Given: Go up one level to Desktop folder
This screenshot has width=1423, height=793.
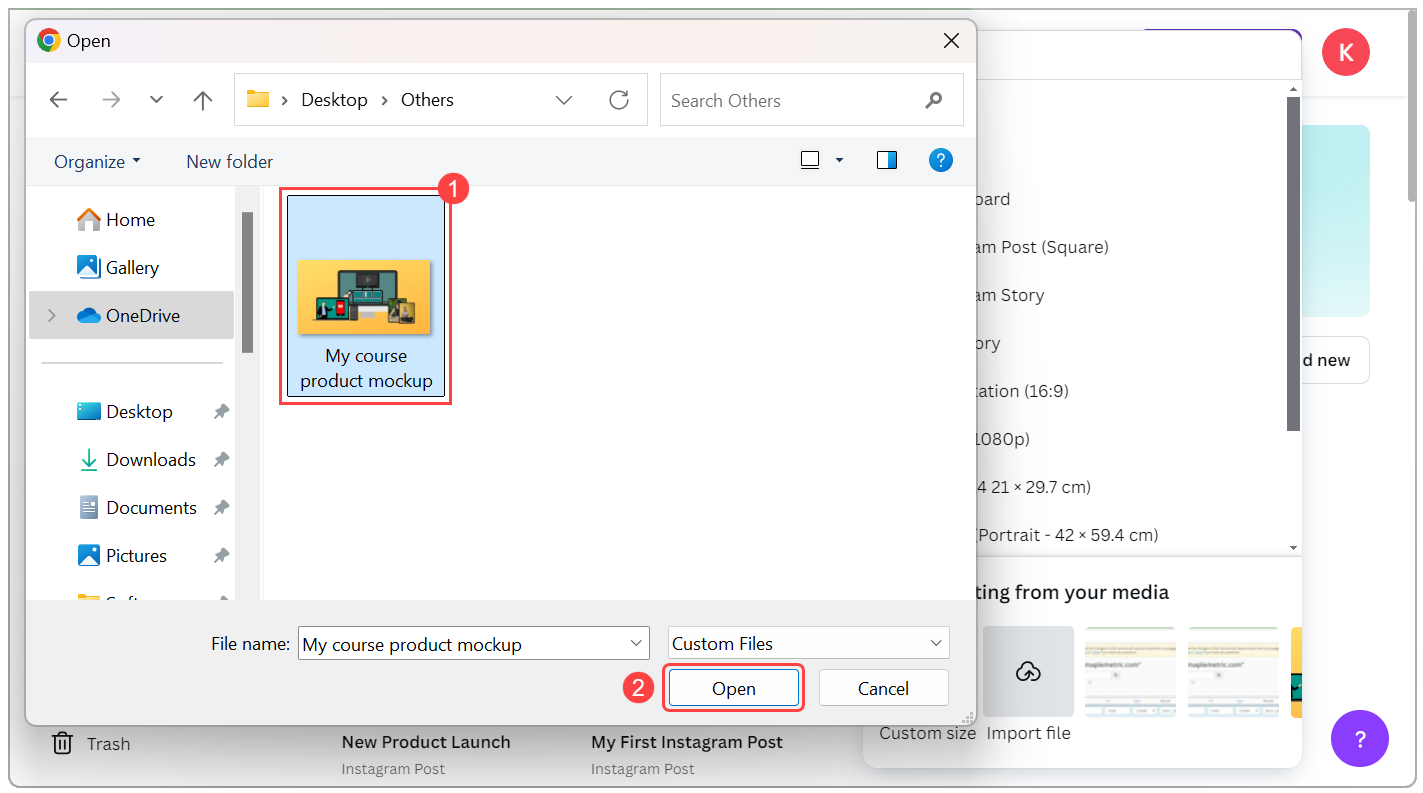Looking at the screenshot, I should tap(202, 99).
